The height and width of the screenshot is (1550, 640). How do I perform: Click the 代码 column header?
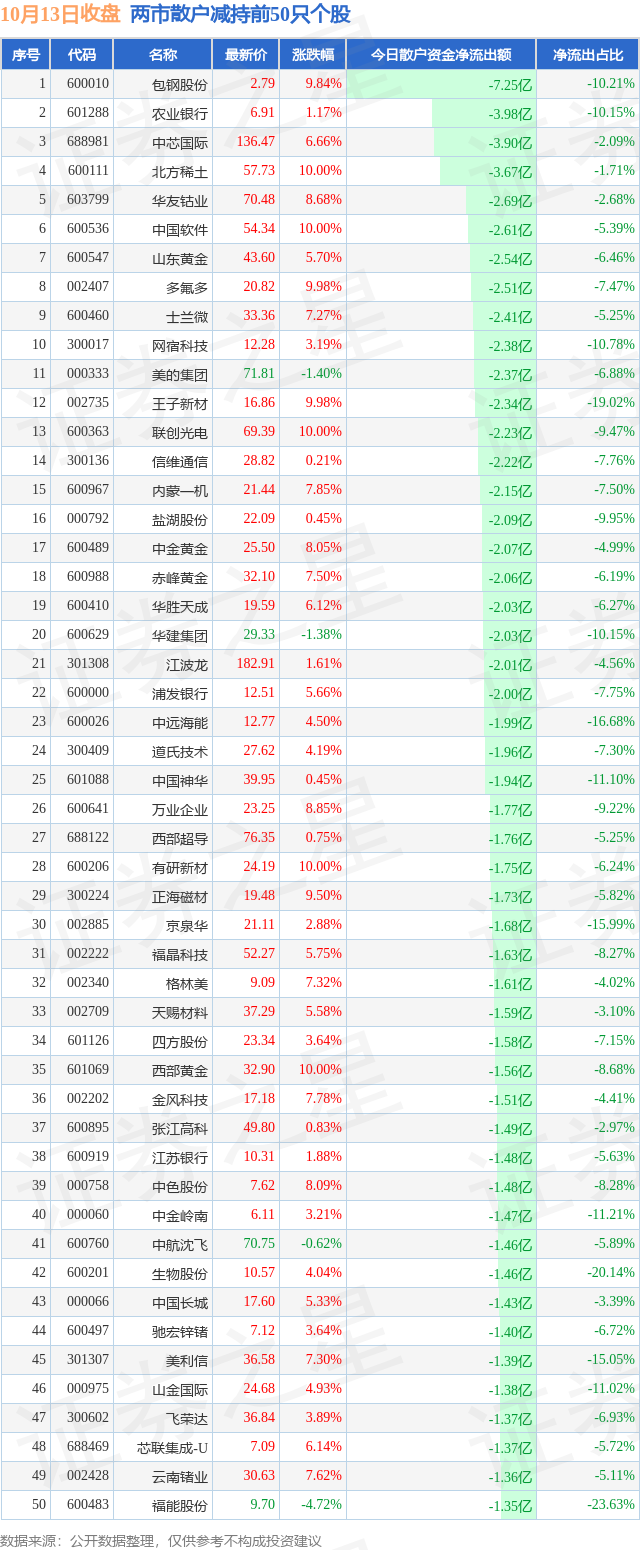81,55
